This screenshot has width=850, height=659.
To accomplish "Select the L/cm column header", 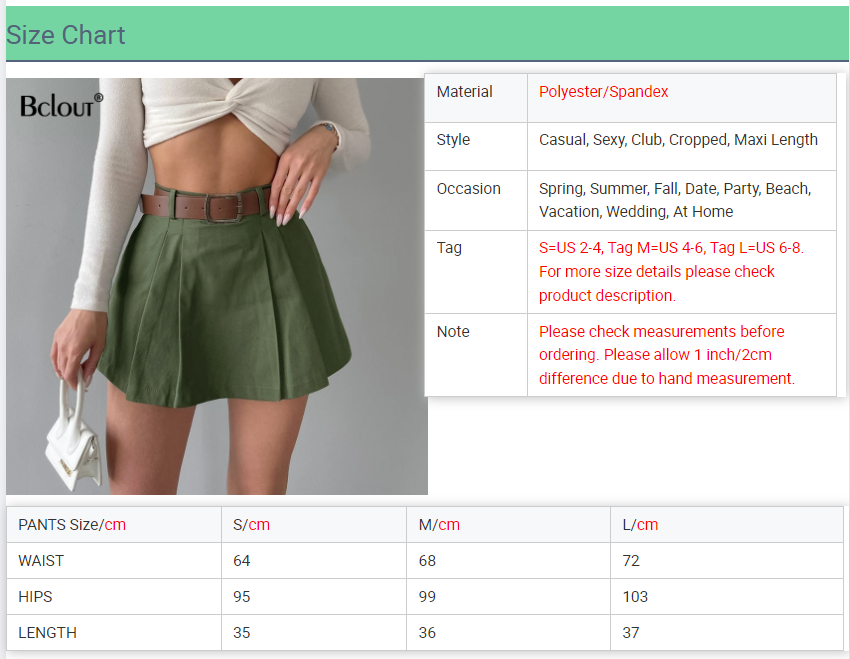I will [x=640, y=525].
